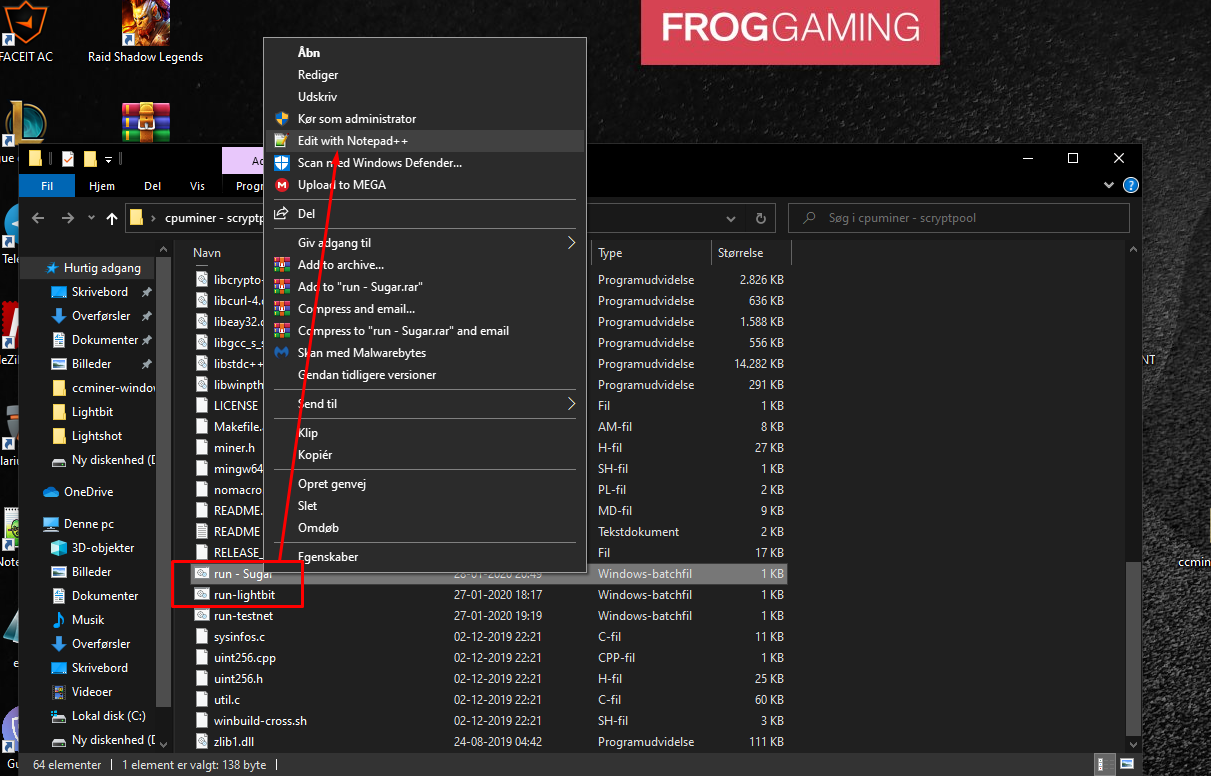Choose Kør som administrator
1211x776 pixels.
click(357, 119)
